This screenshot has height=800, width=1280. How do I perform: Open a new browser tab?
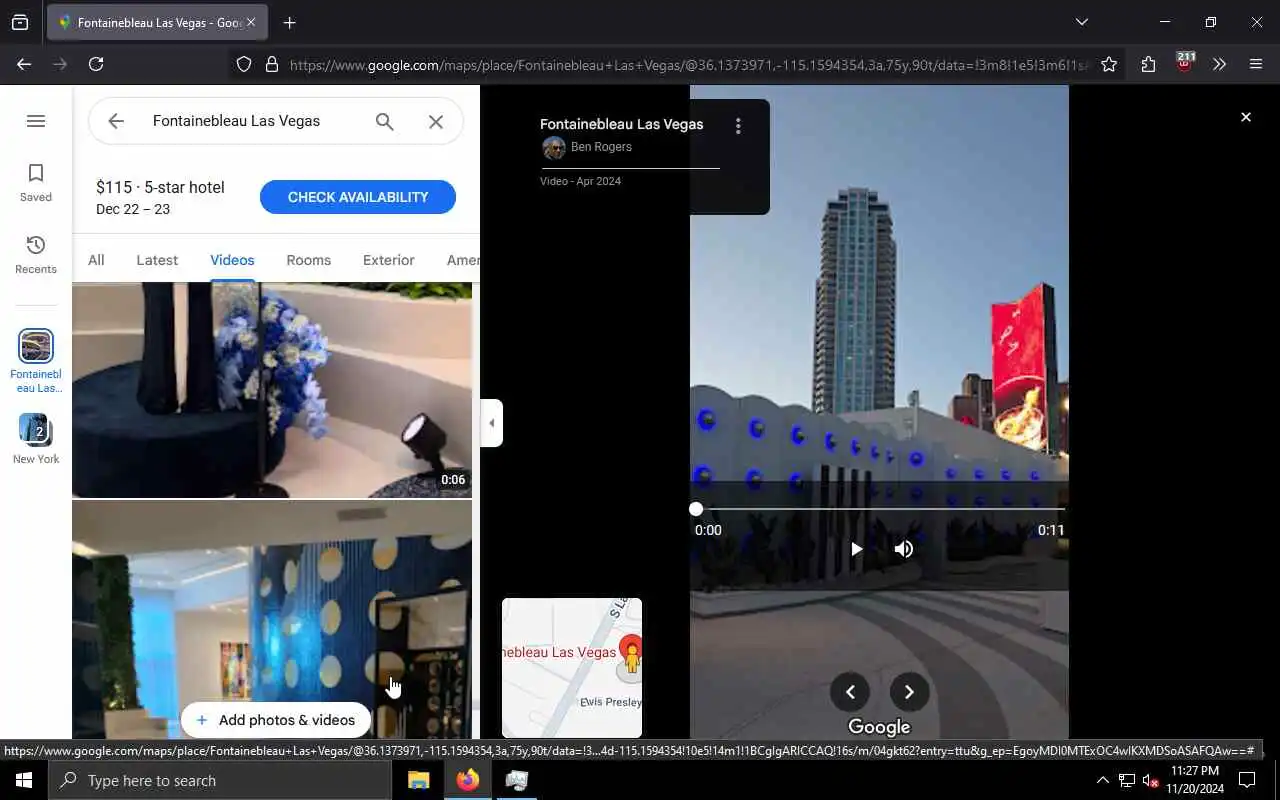tap(289, 23)
